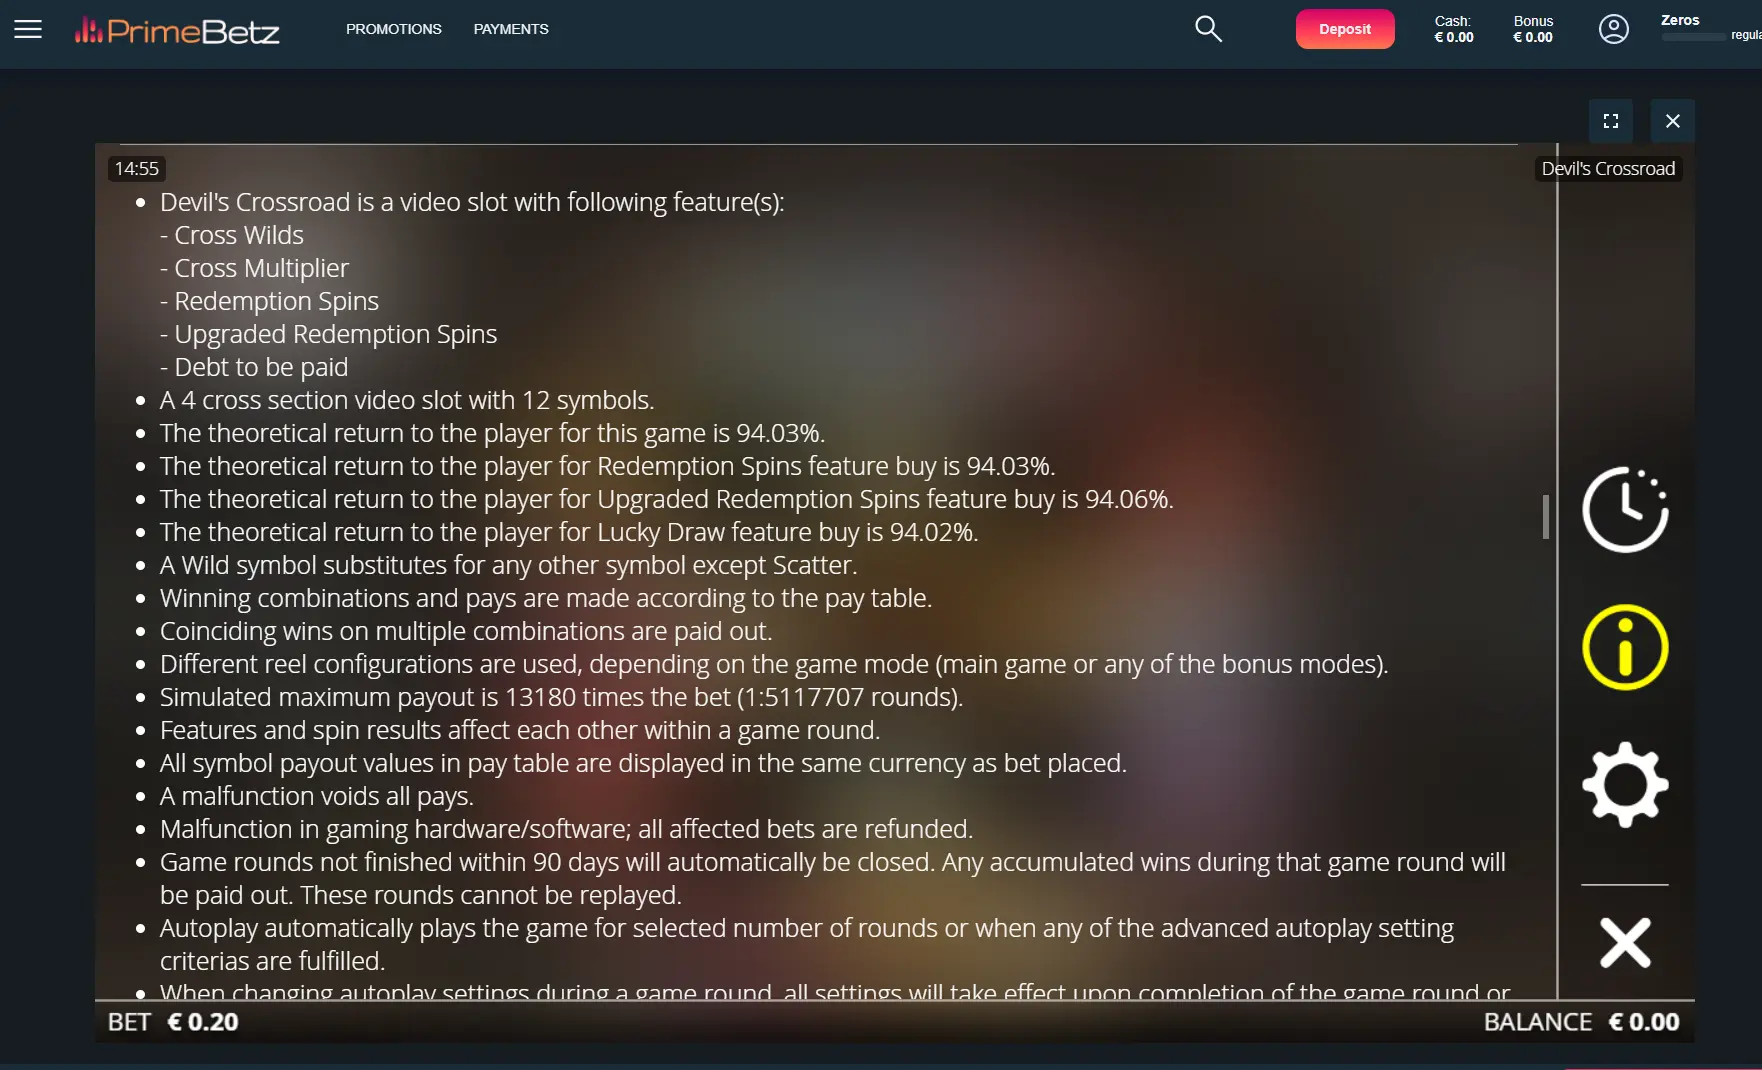Open the hamburger main menu

28,29
